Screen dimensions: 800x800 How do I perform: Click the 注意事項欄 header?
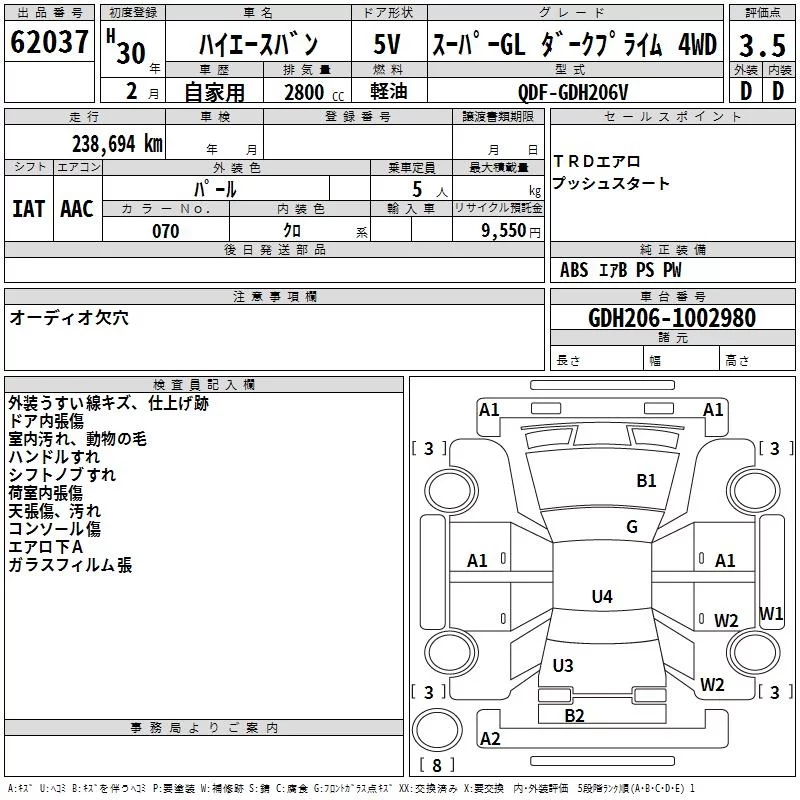[x=274, y=296]
